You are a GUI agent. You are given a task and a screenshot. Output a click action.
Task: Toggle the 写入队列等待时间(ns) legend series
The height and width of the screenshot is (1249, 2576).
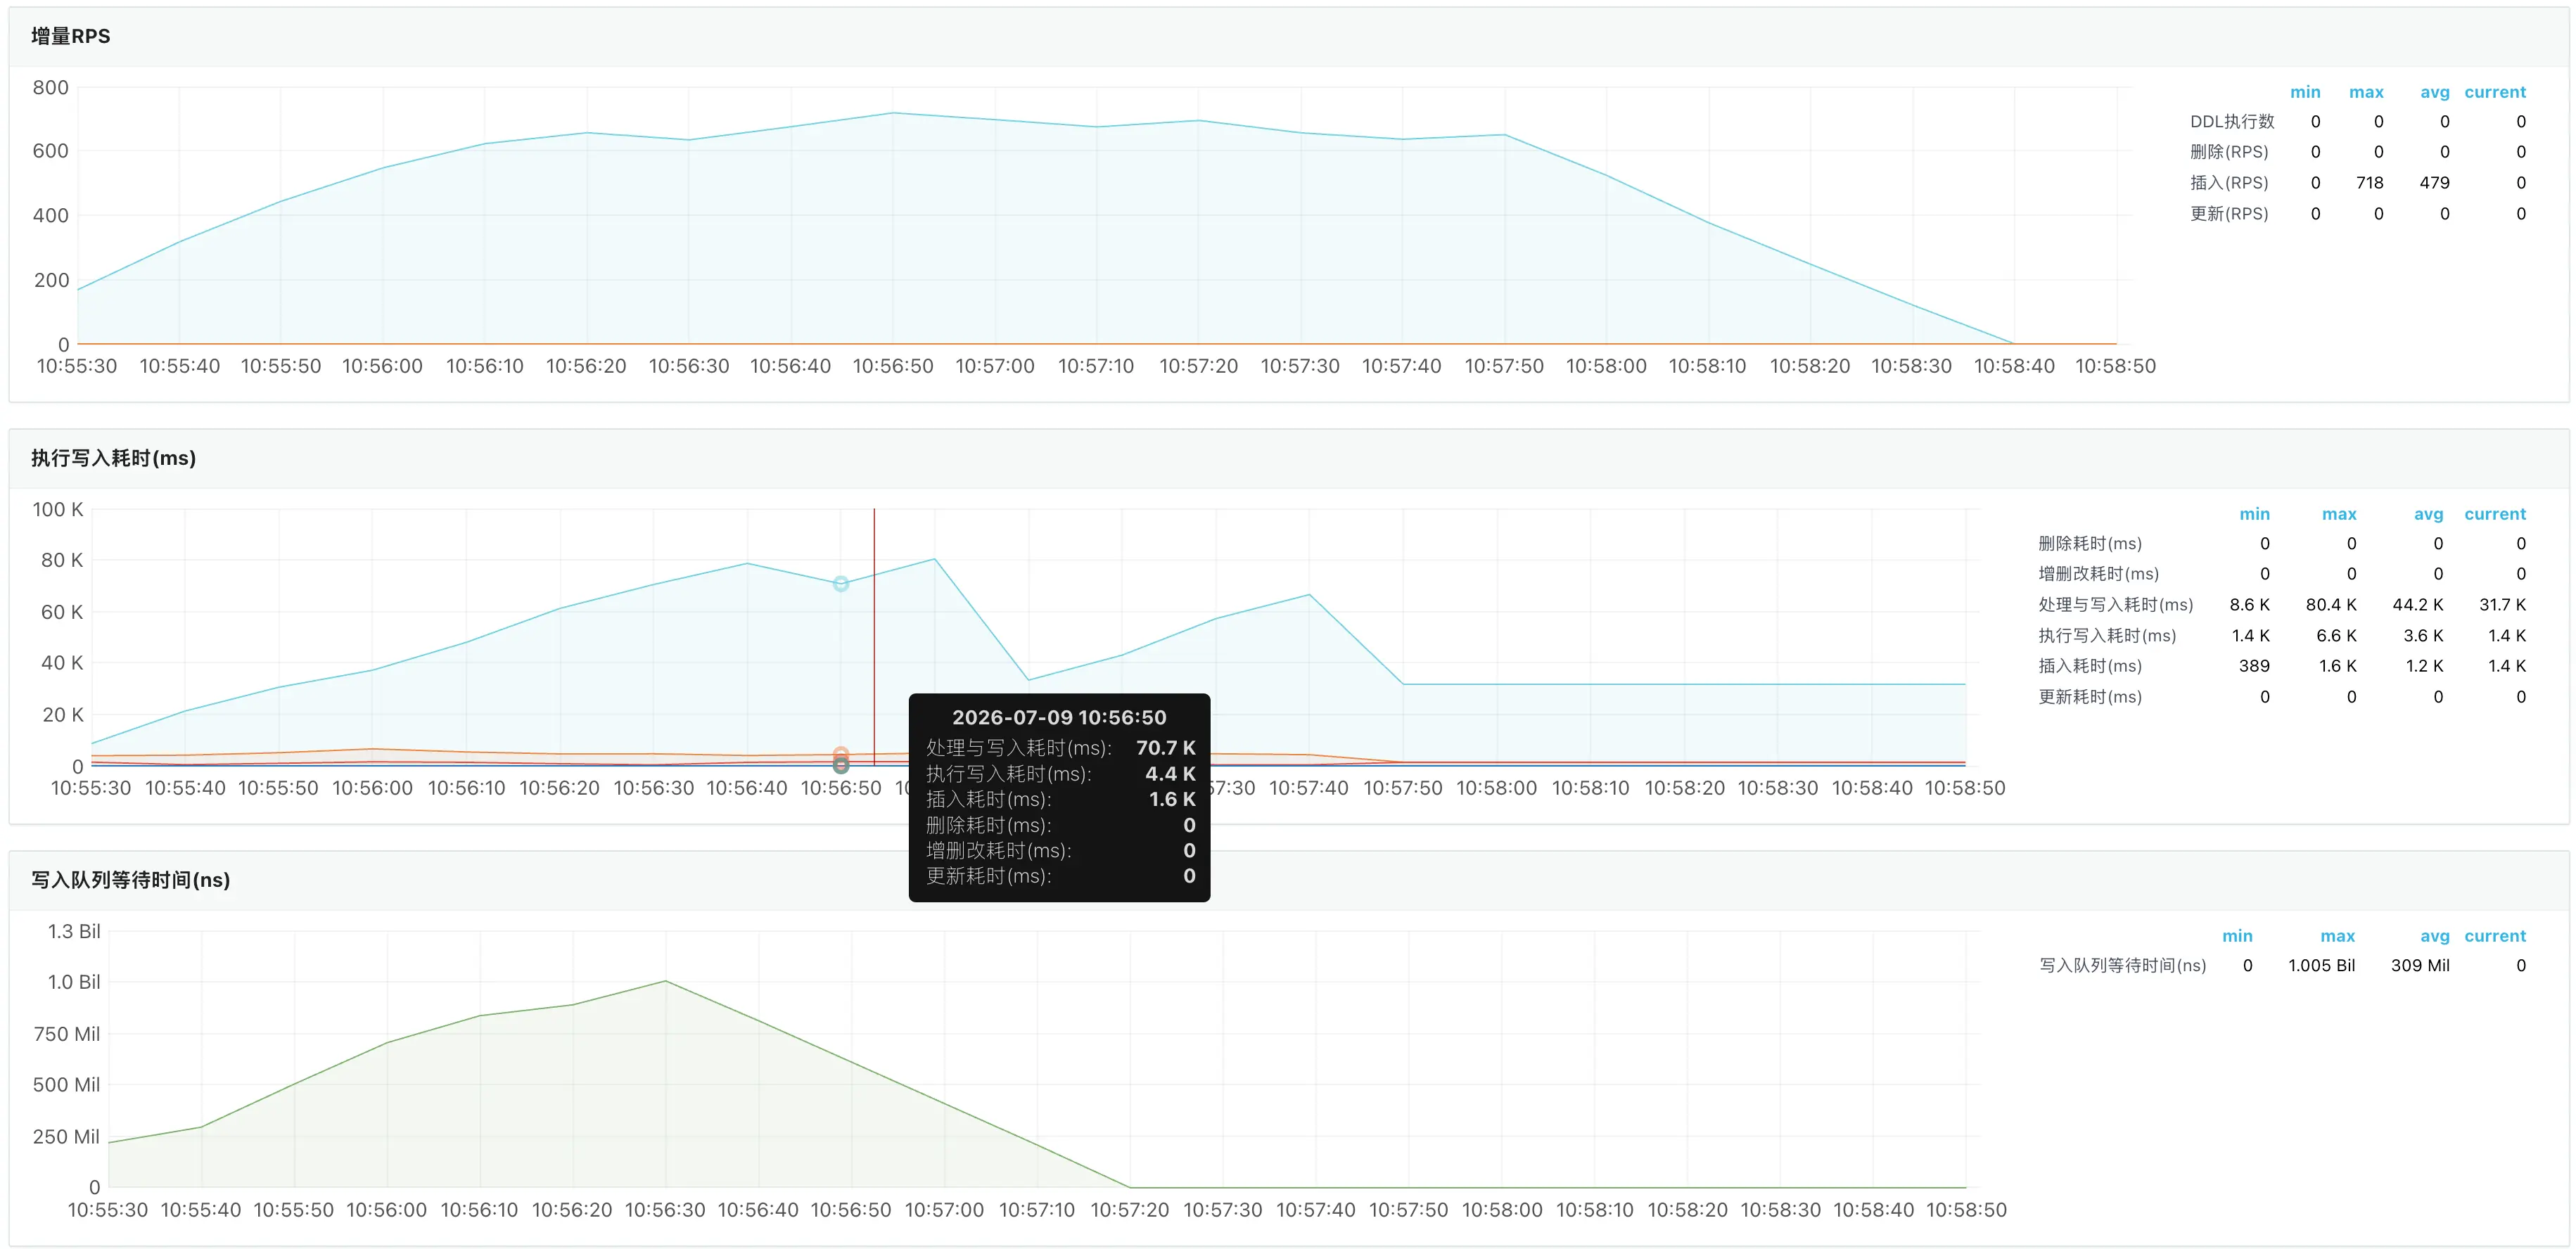[2122, 966]
